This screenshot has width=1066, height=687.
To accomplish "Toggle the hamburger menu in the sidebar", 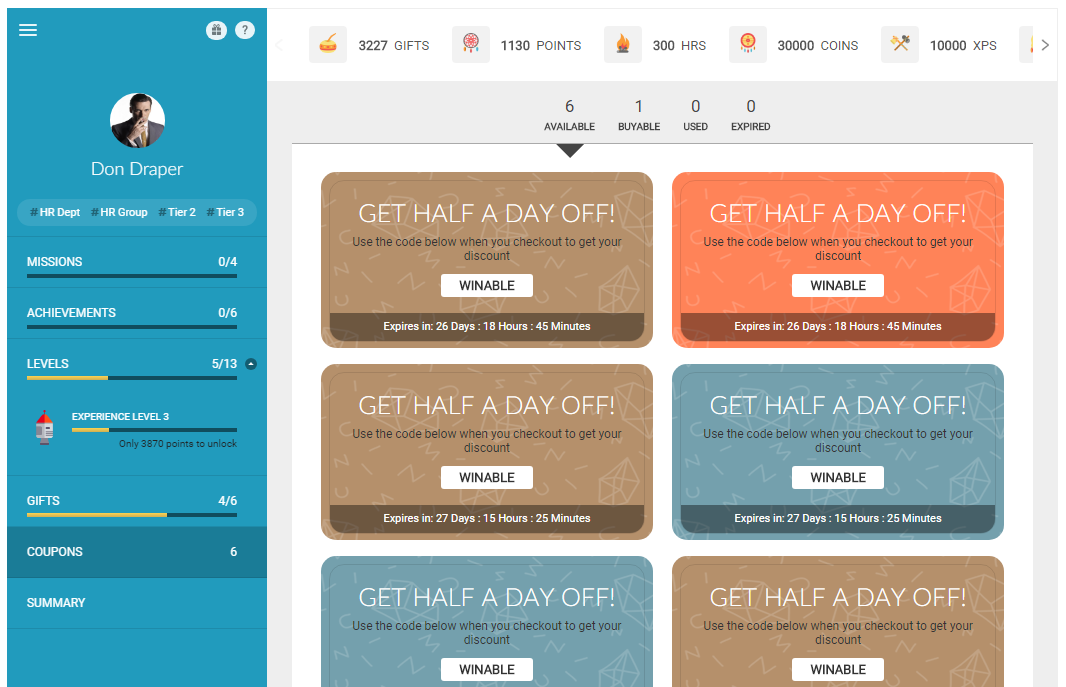I will coord(28,29).
